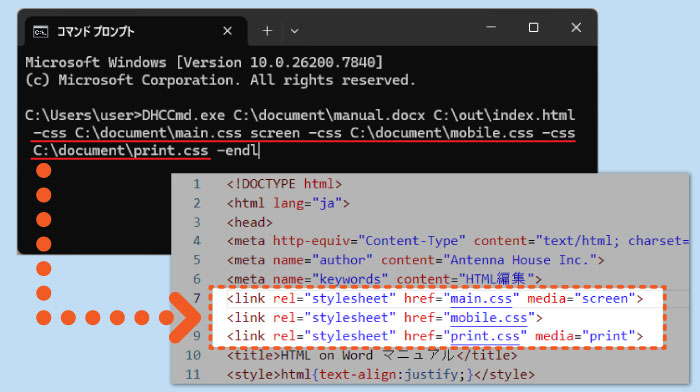Click C:\out\index.html path in command
Screen dimensions: 700x392
click(x=504, y=115)
